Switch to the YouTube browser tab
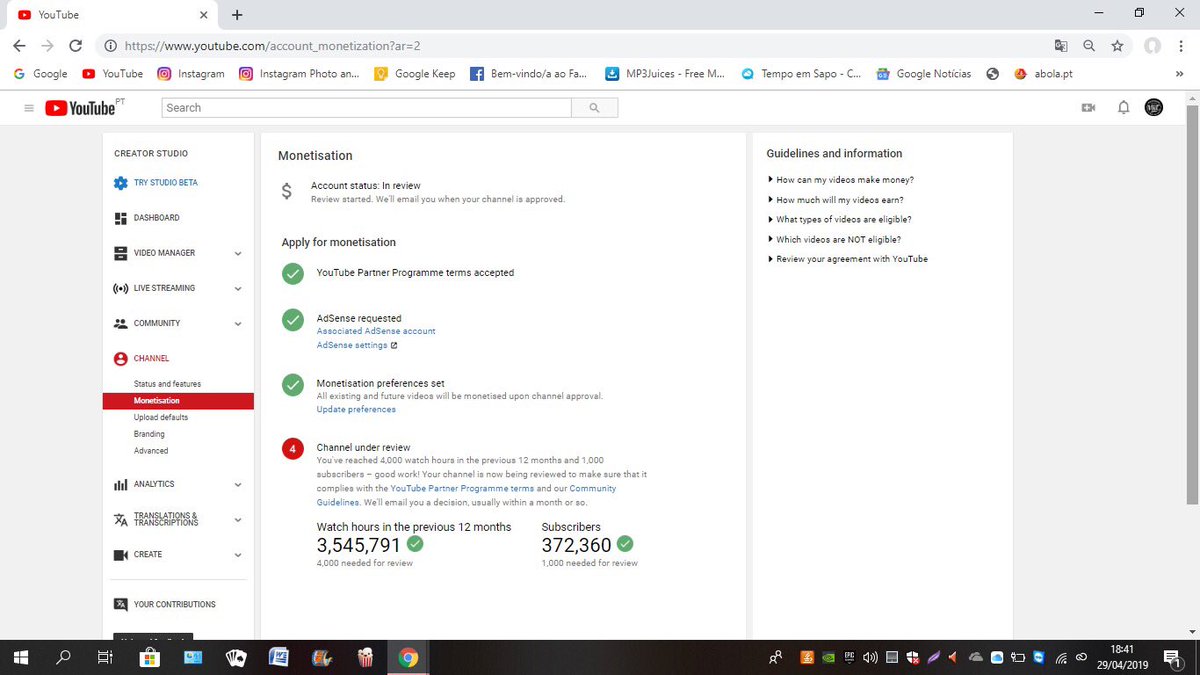 tap(110, 15)
